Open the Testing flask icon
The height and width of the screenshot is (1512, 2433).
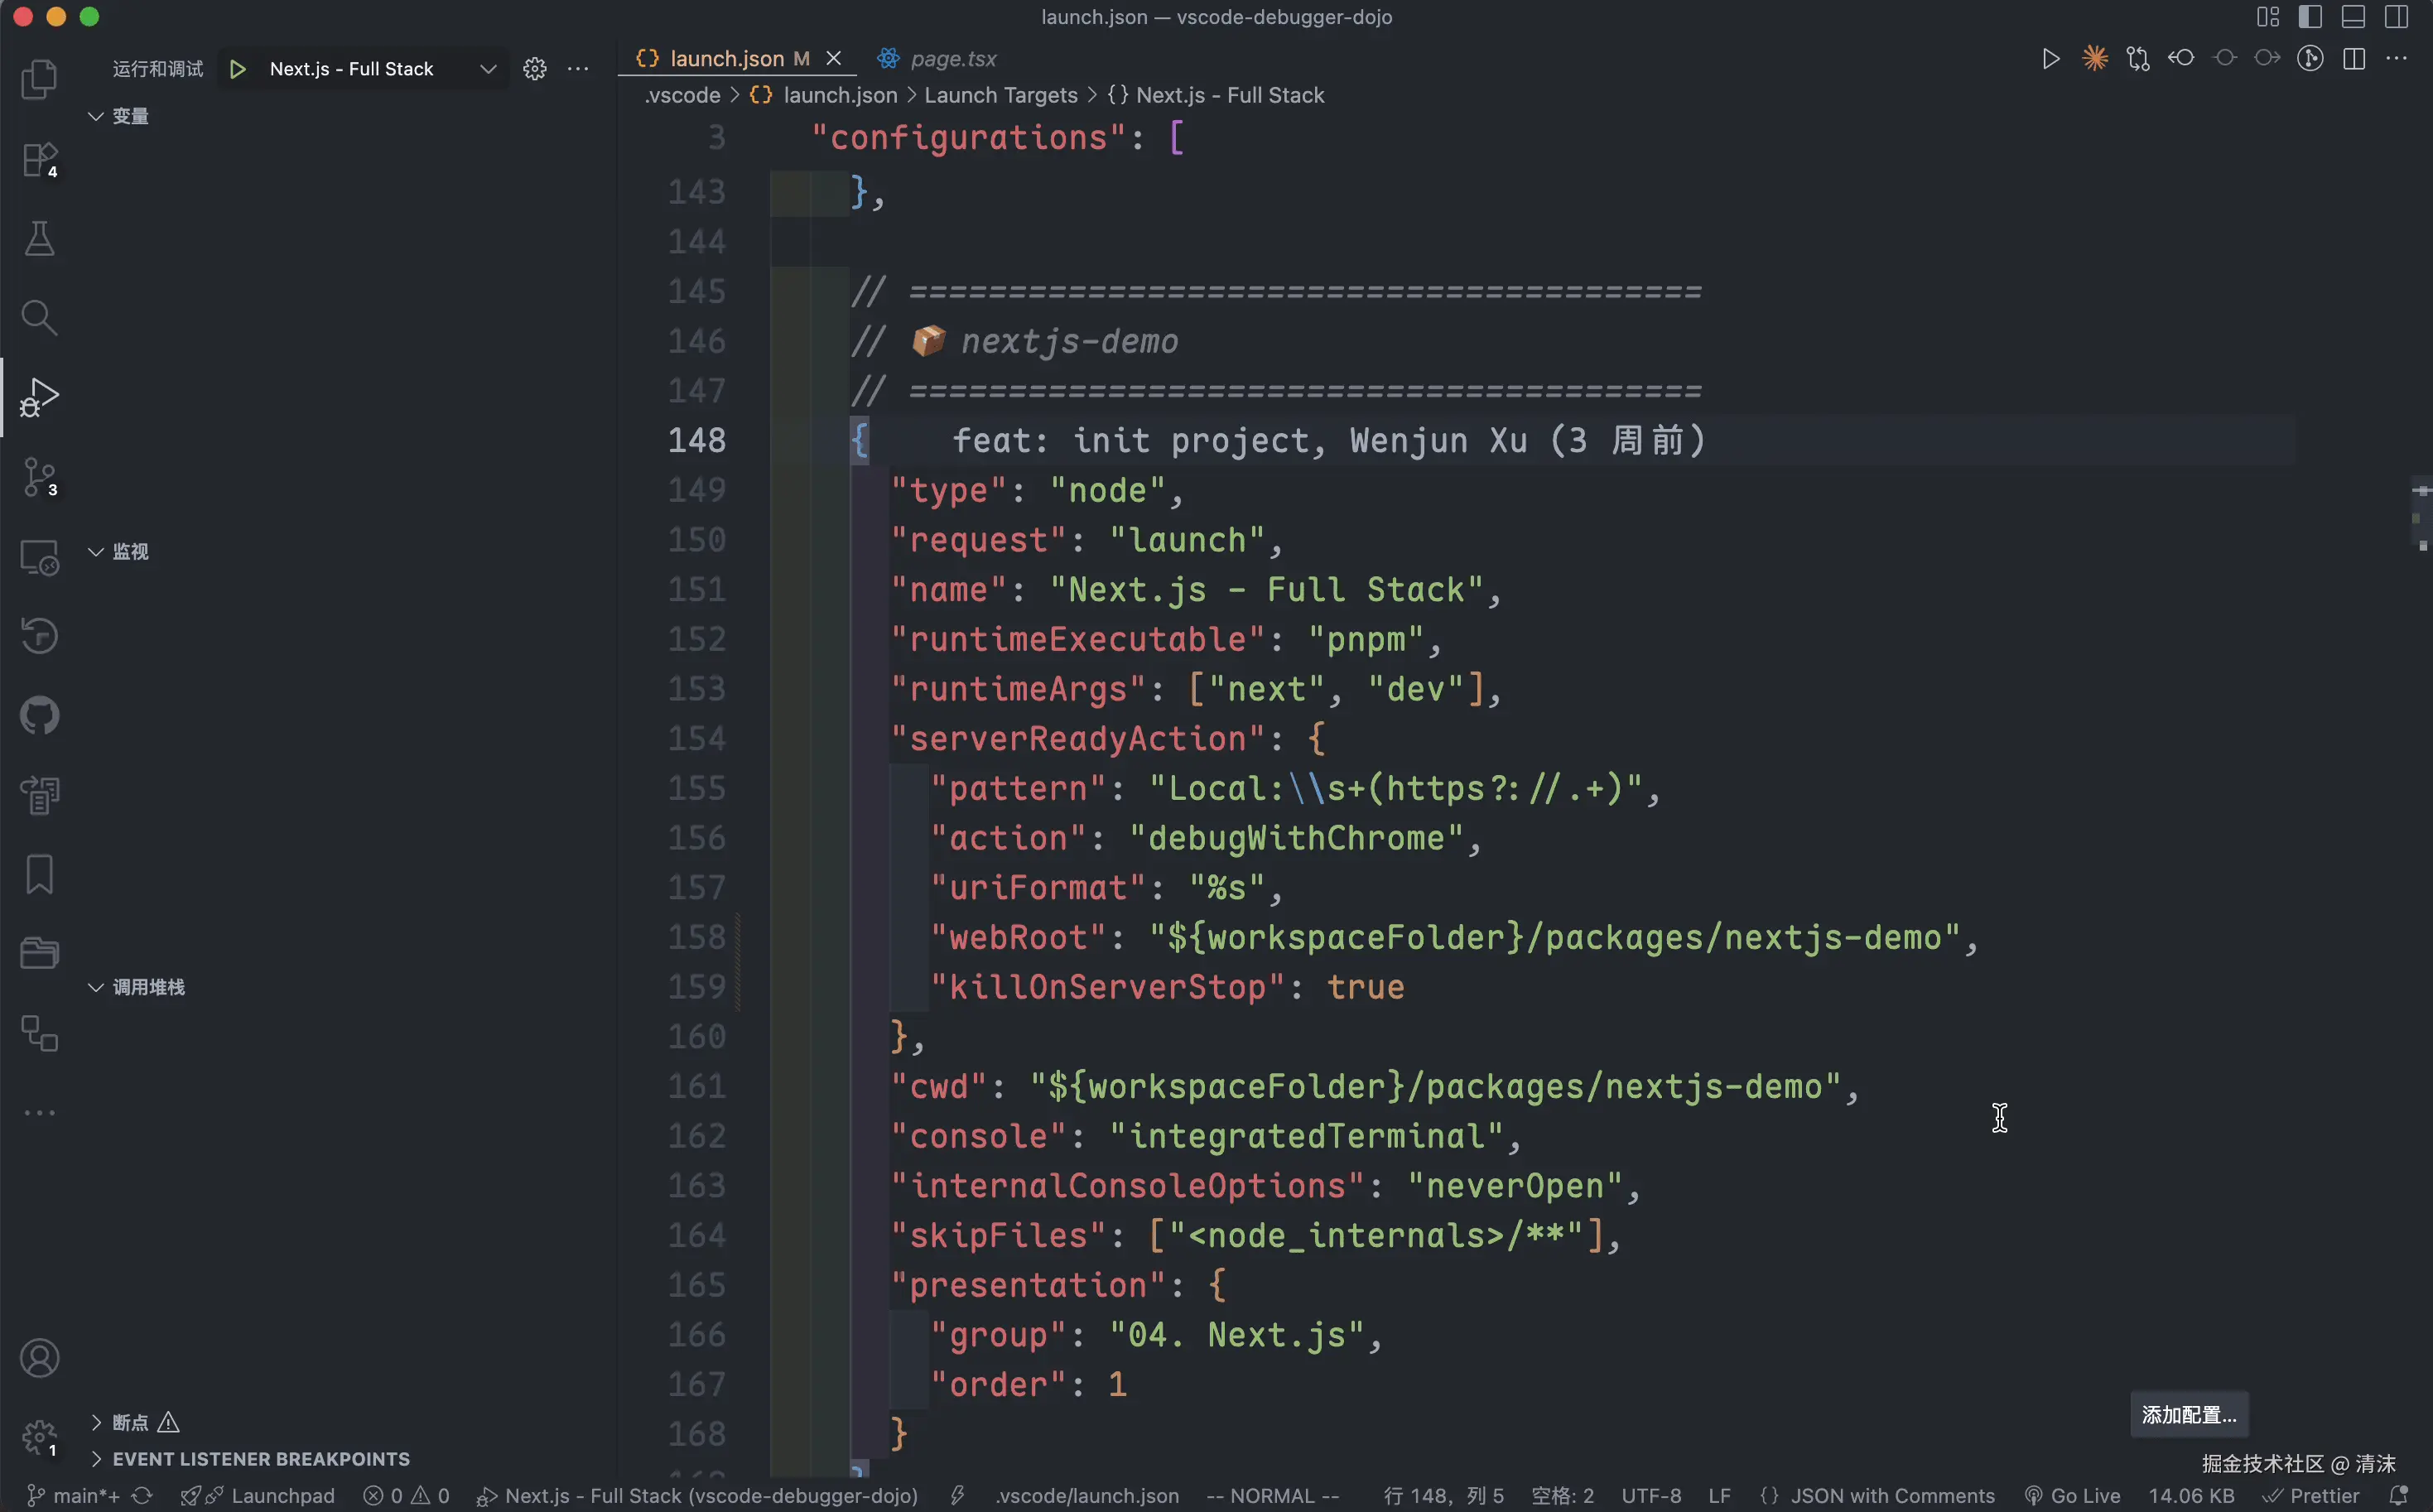click(x=39, y=239)
